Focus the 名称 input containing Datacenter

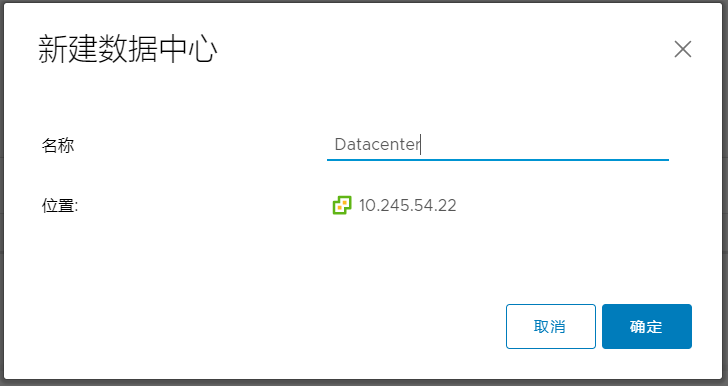coord(498,144)
